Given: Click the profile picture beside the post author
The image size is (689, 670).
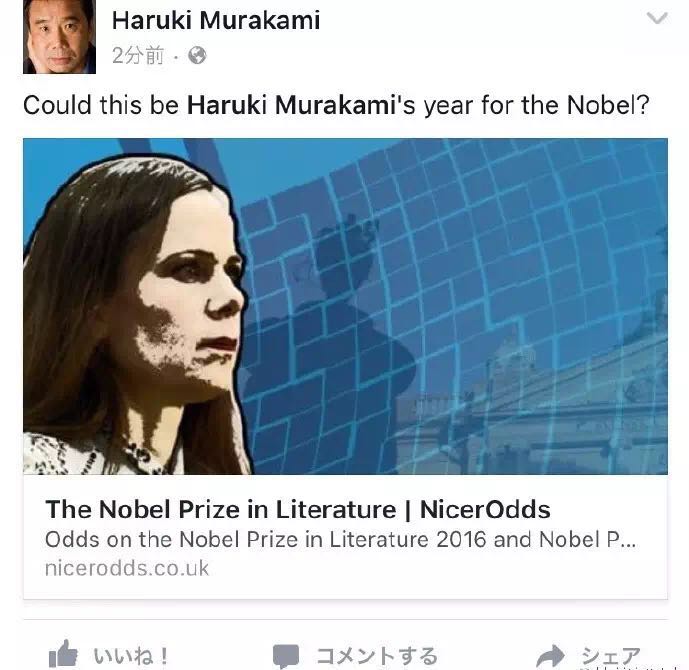Looking at the screenshot, I should [x=59, y=36].
